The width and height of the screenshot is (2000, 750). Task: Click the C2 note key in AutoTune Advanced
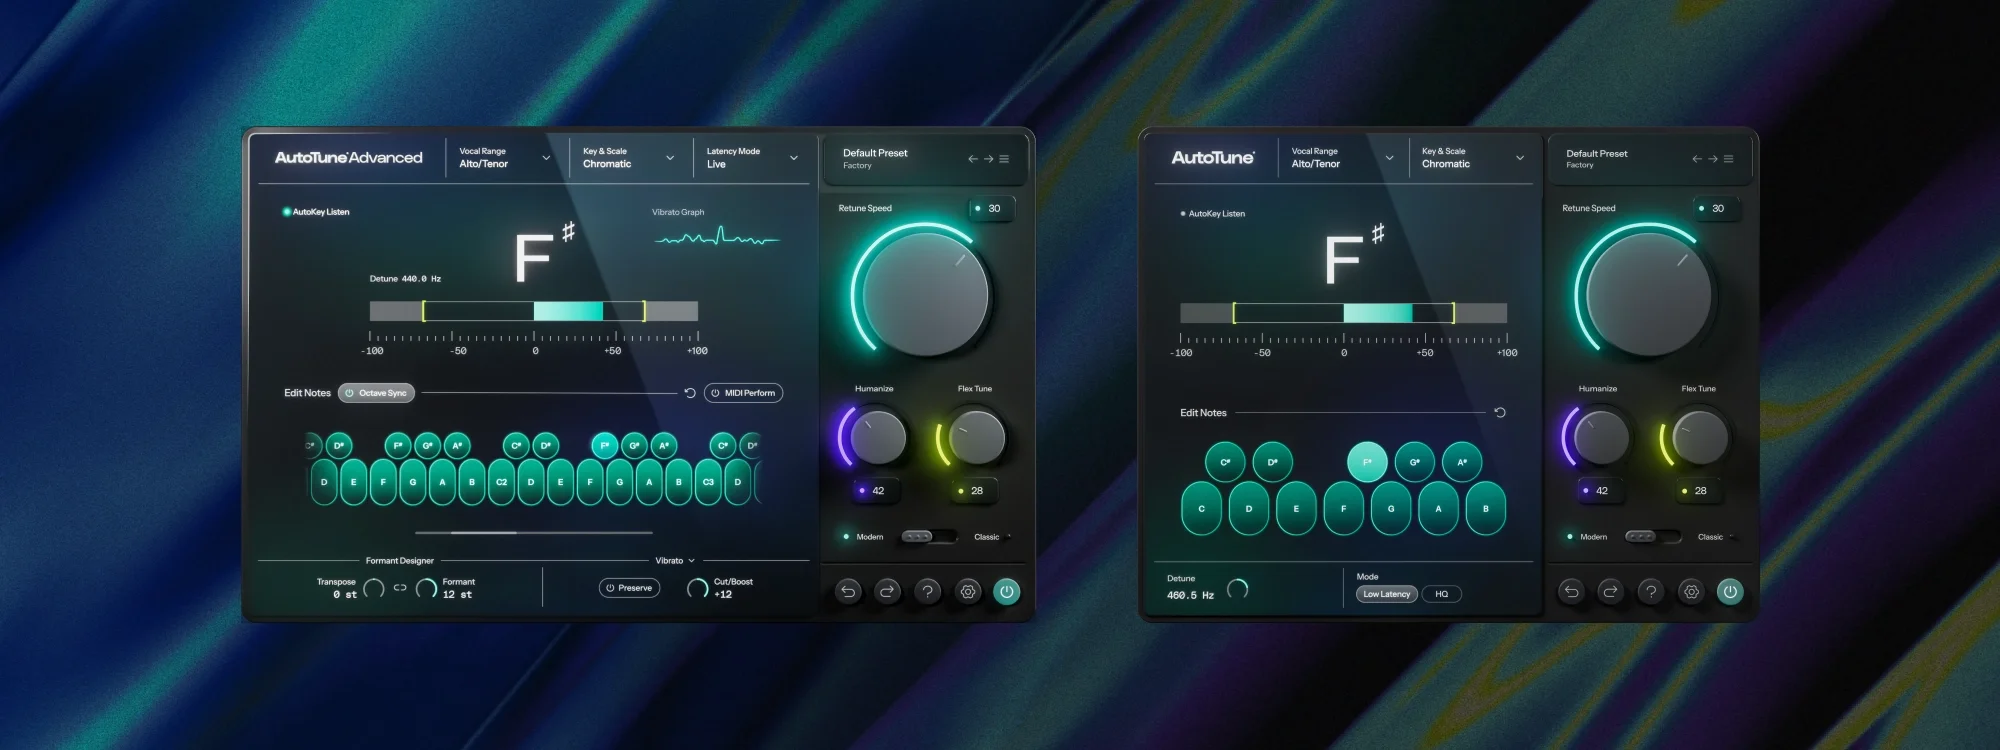coord(501,482)
